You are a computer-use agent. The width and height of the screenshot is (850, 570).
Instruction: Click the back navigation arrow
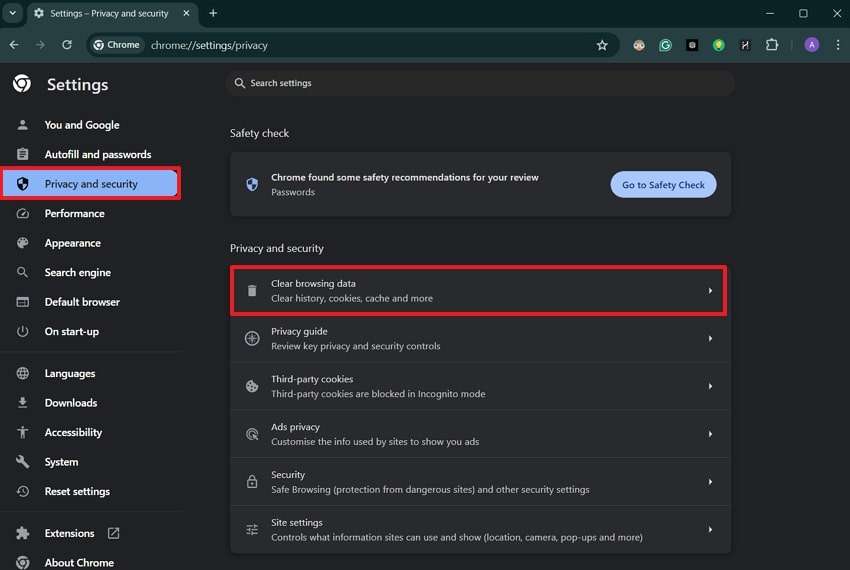coord(14,45)
